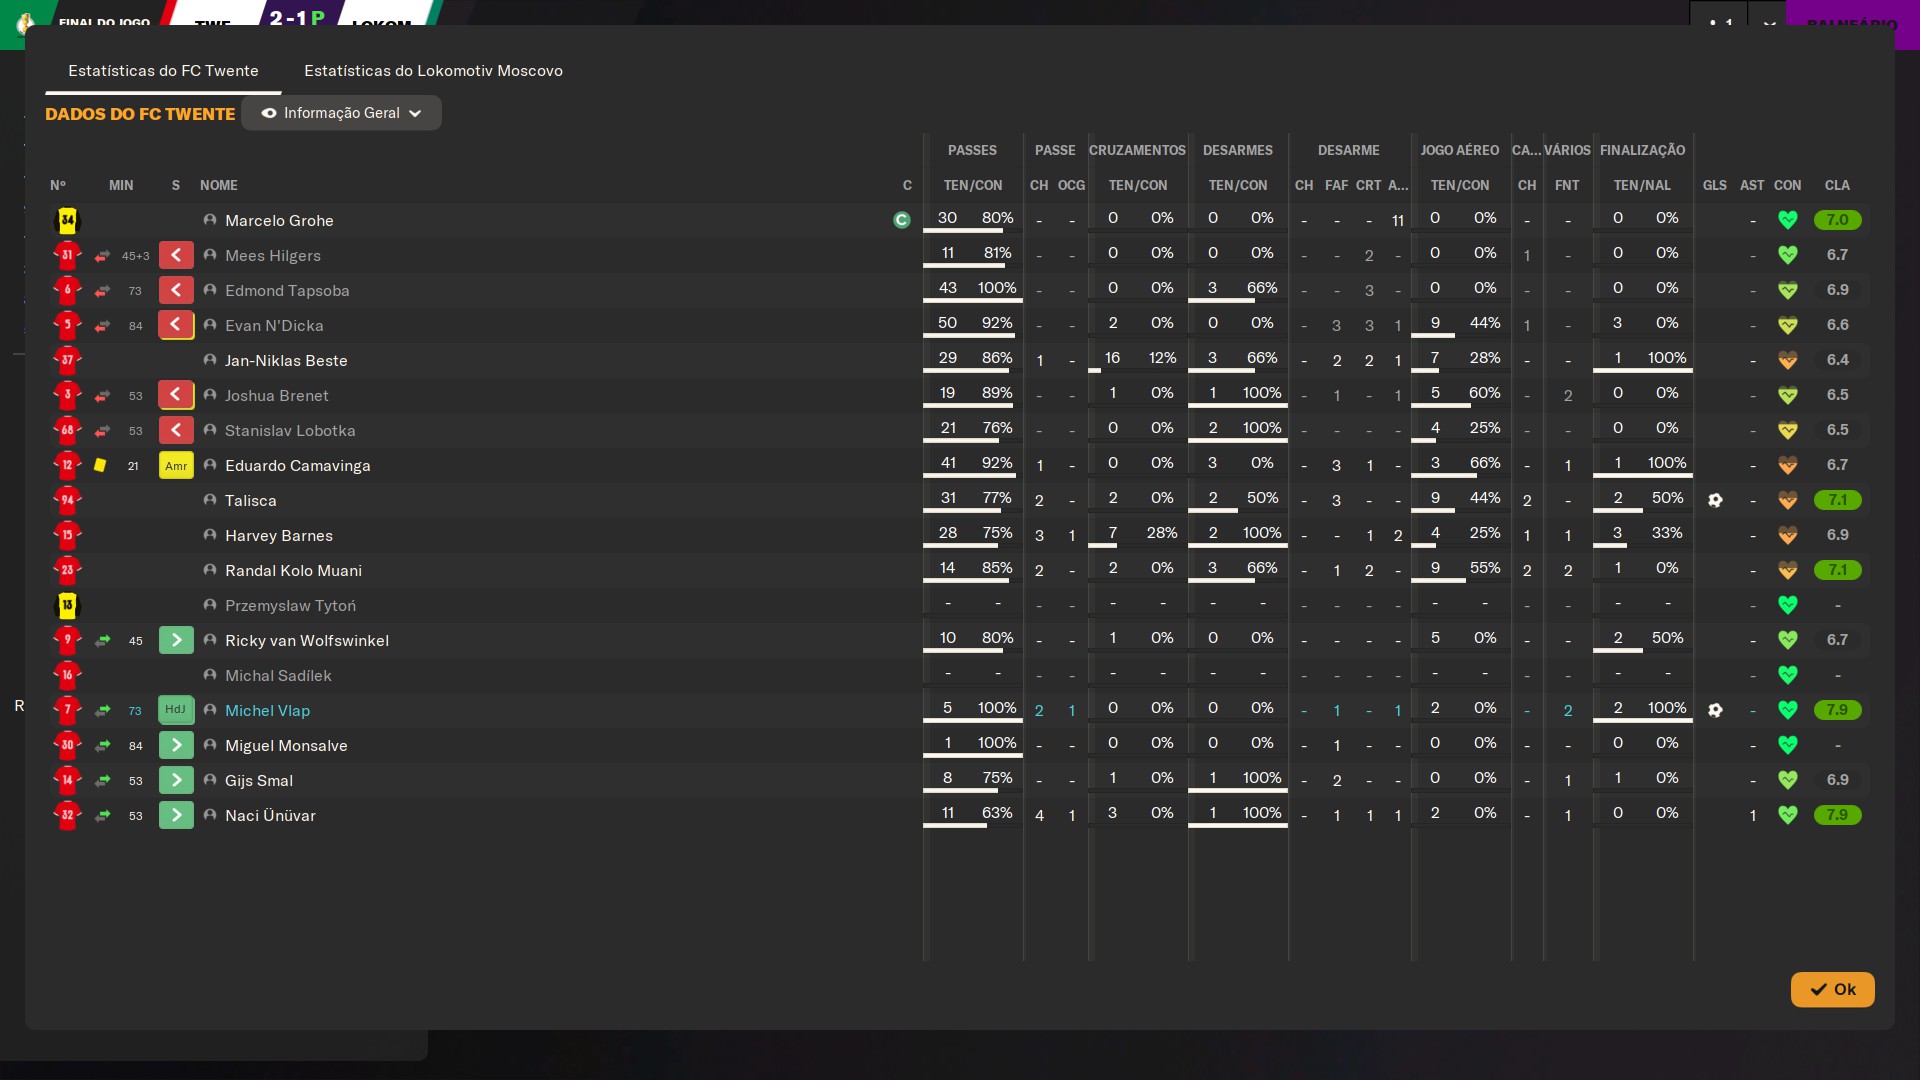Click the substituted-on arrow for Miguel Monsalve
This screenshot has height=1080, width=1920.
pos(176,745)
